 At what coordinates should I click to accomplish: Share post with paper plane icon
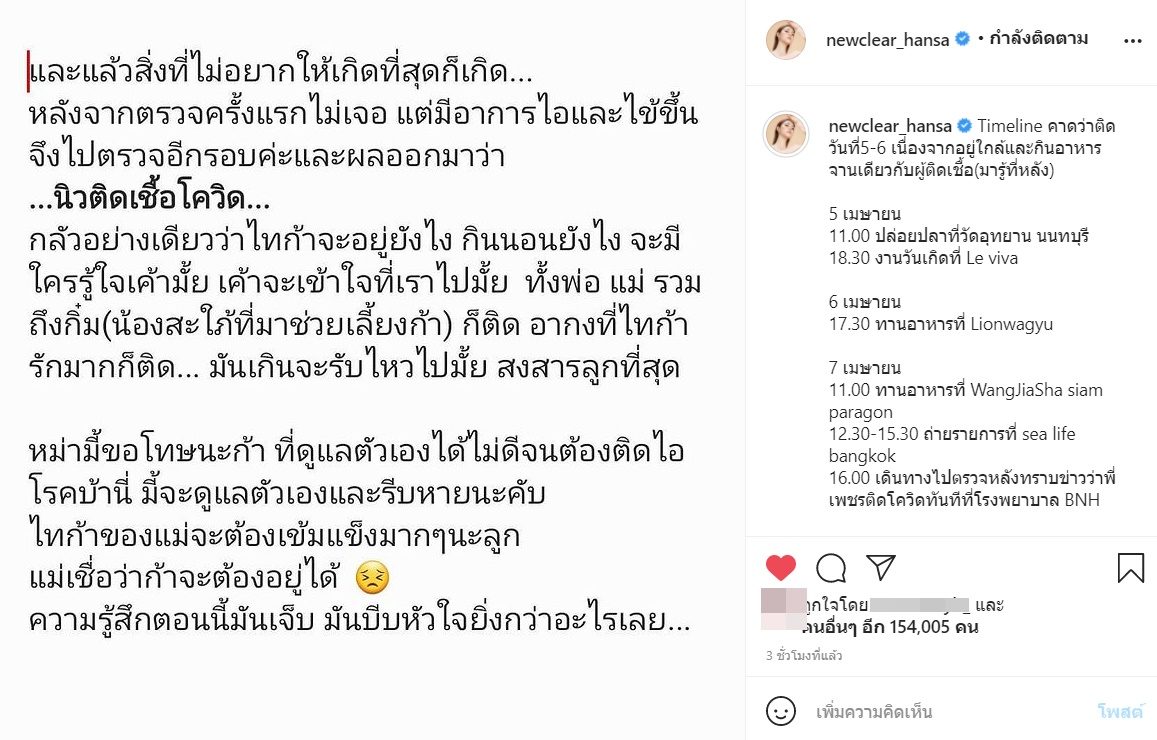point(881,567)
